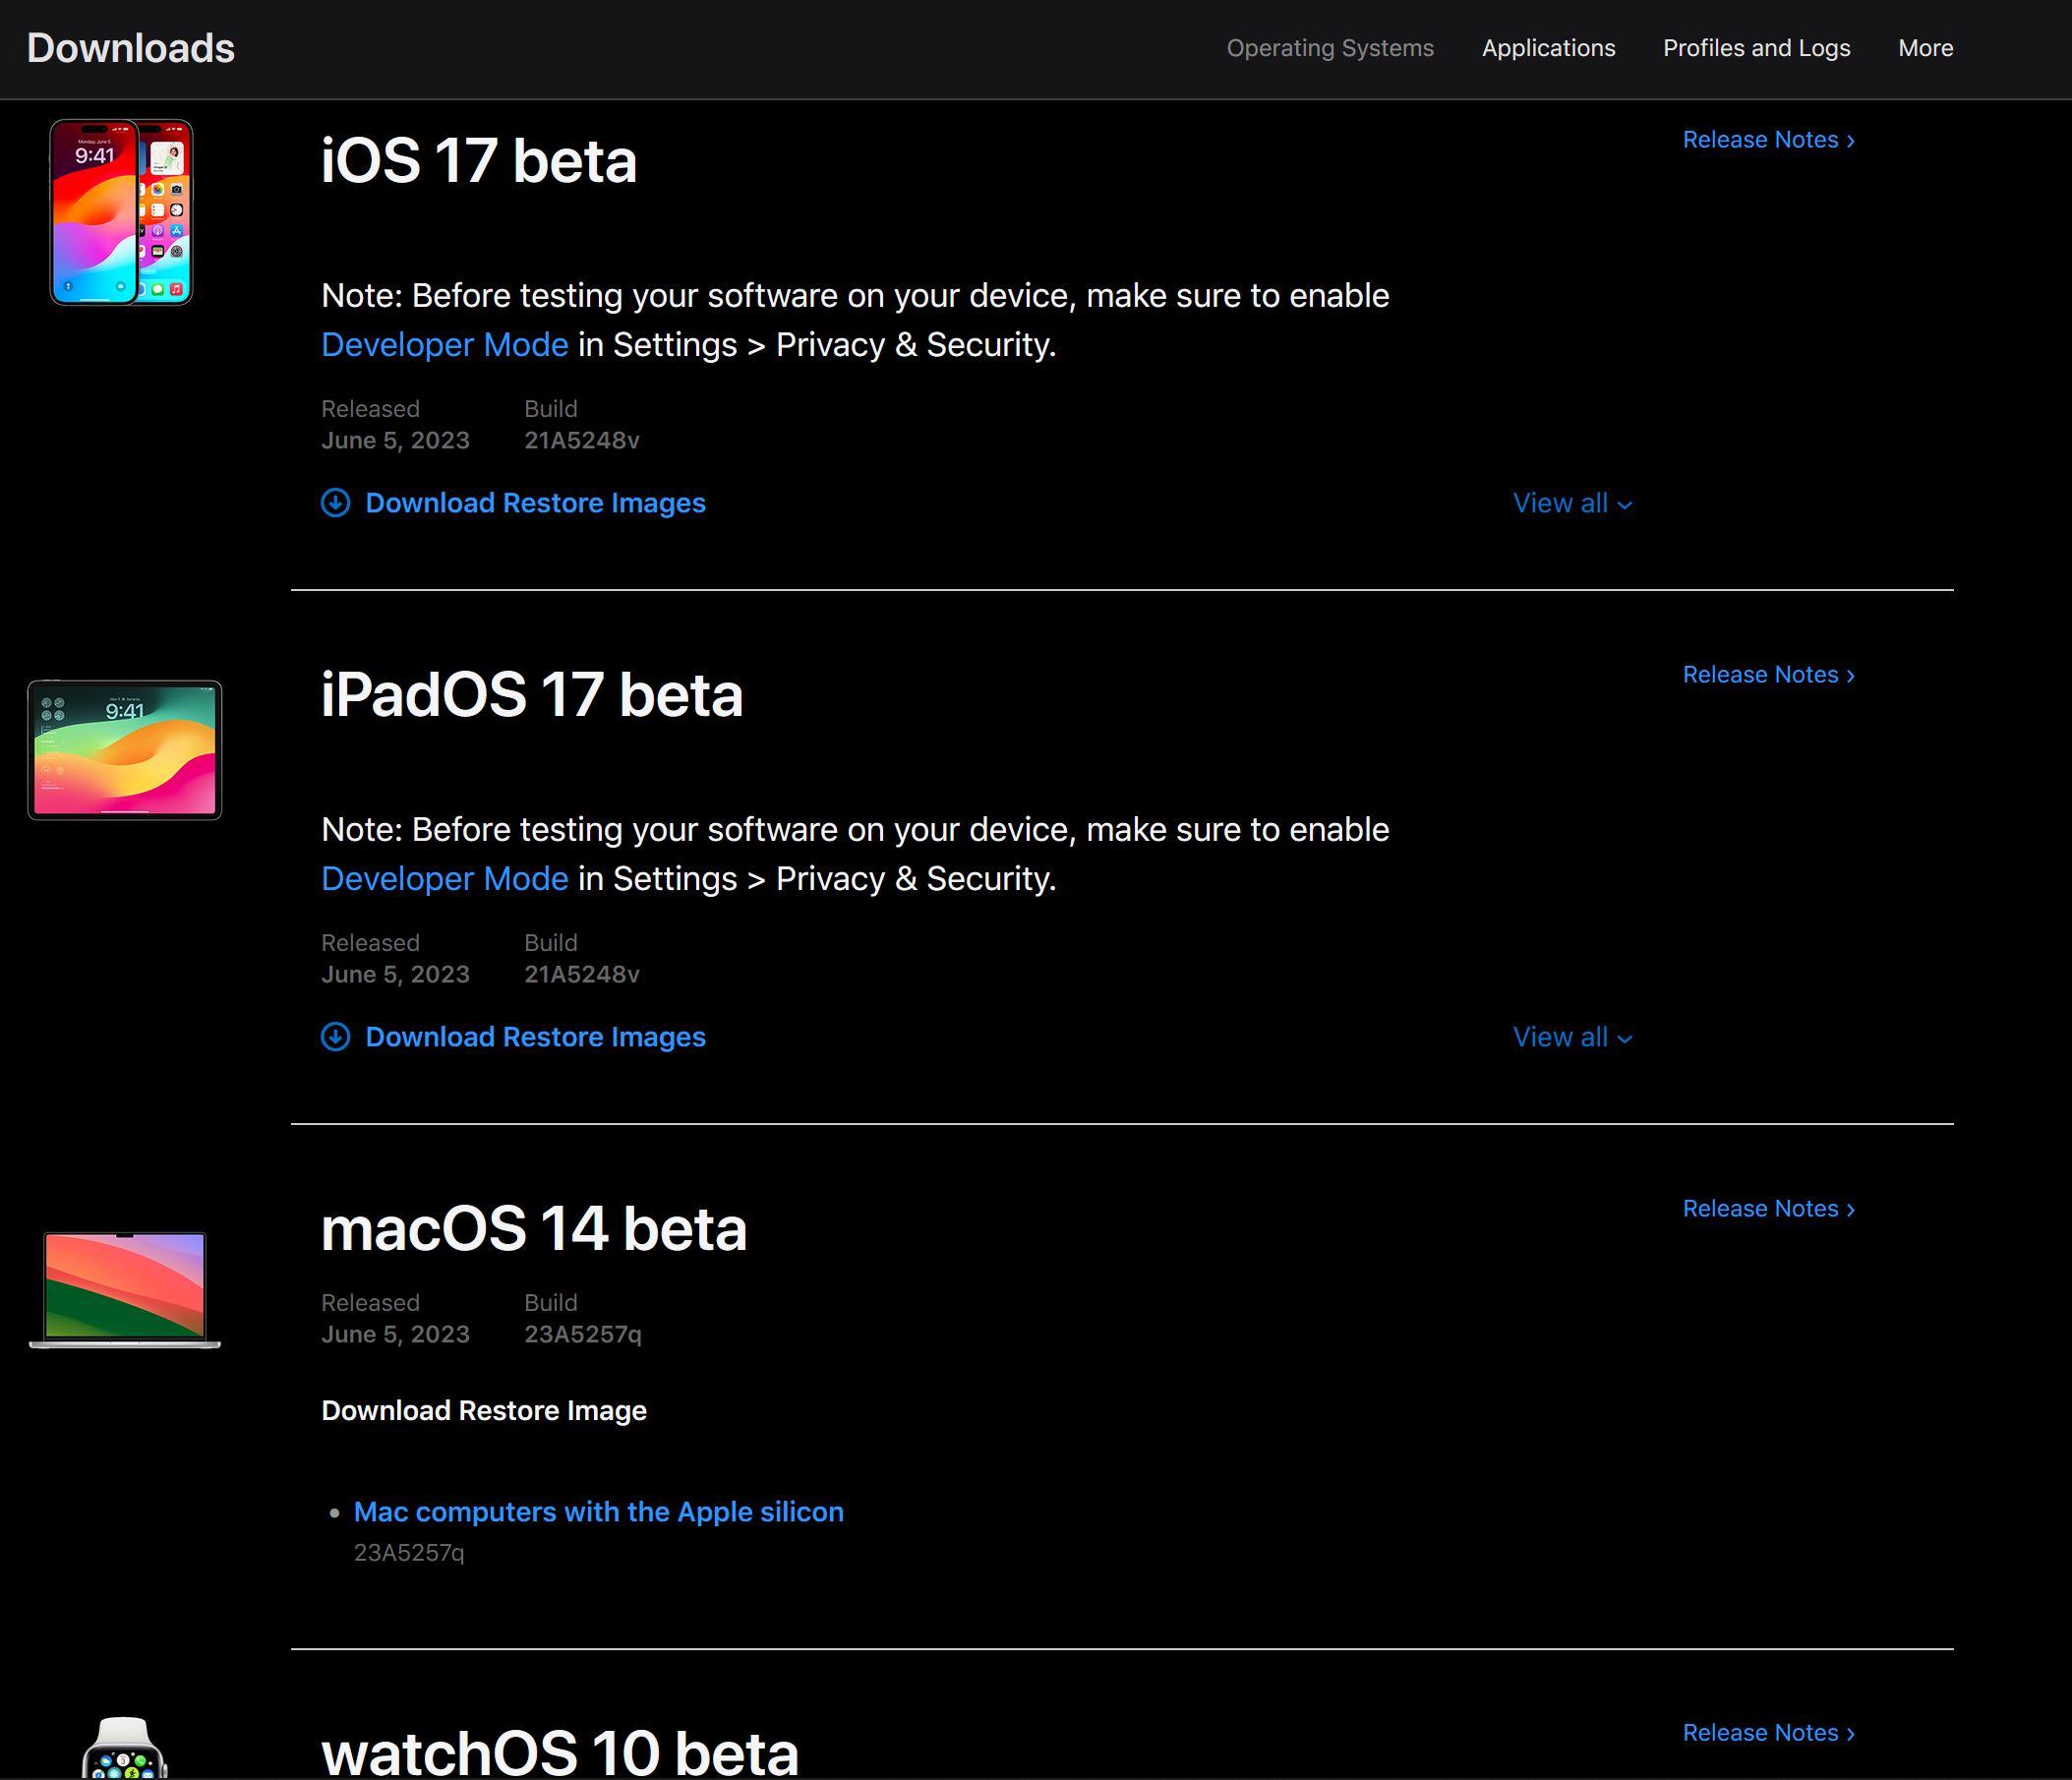Screen dimensions: 2072x1780
Task: Click build 21A5248v under iPadOS 17 beta
Action: (x=582, y=975)
